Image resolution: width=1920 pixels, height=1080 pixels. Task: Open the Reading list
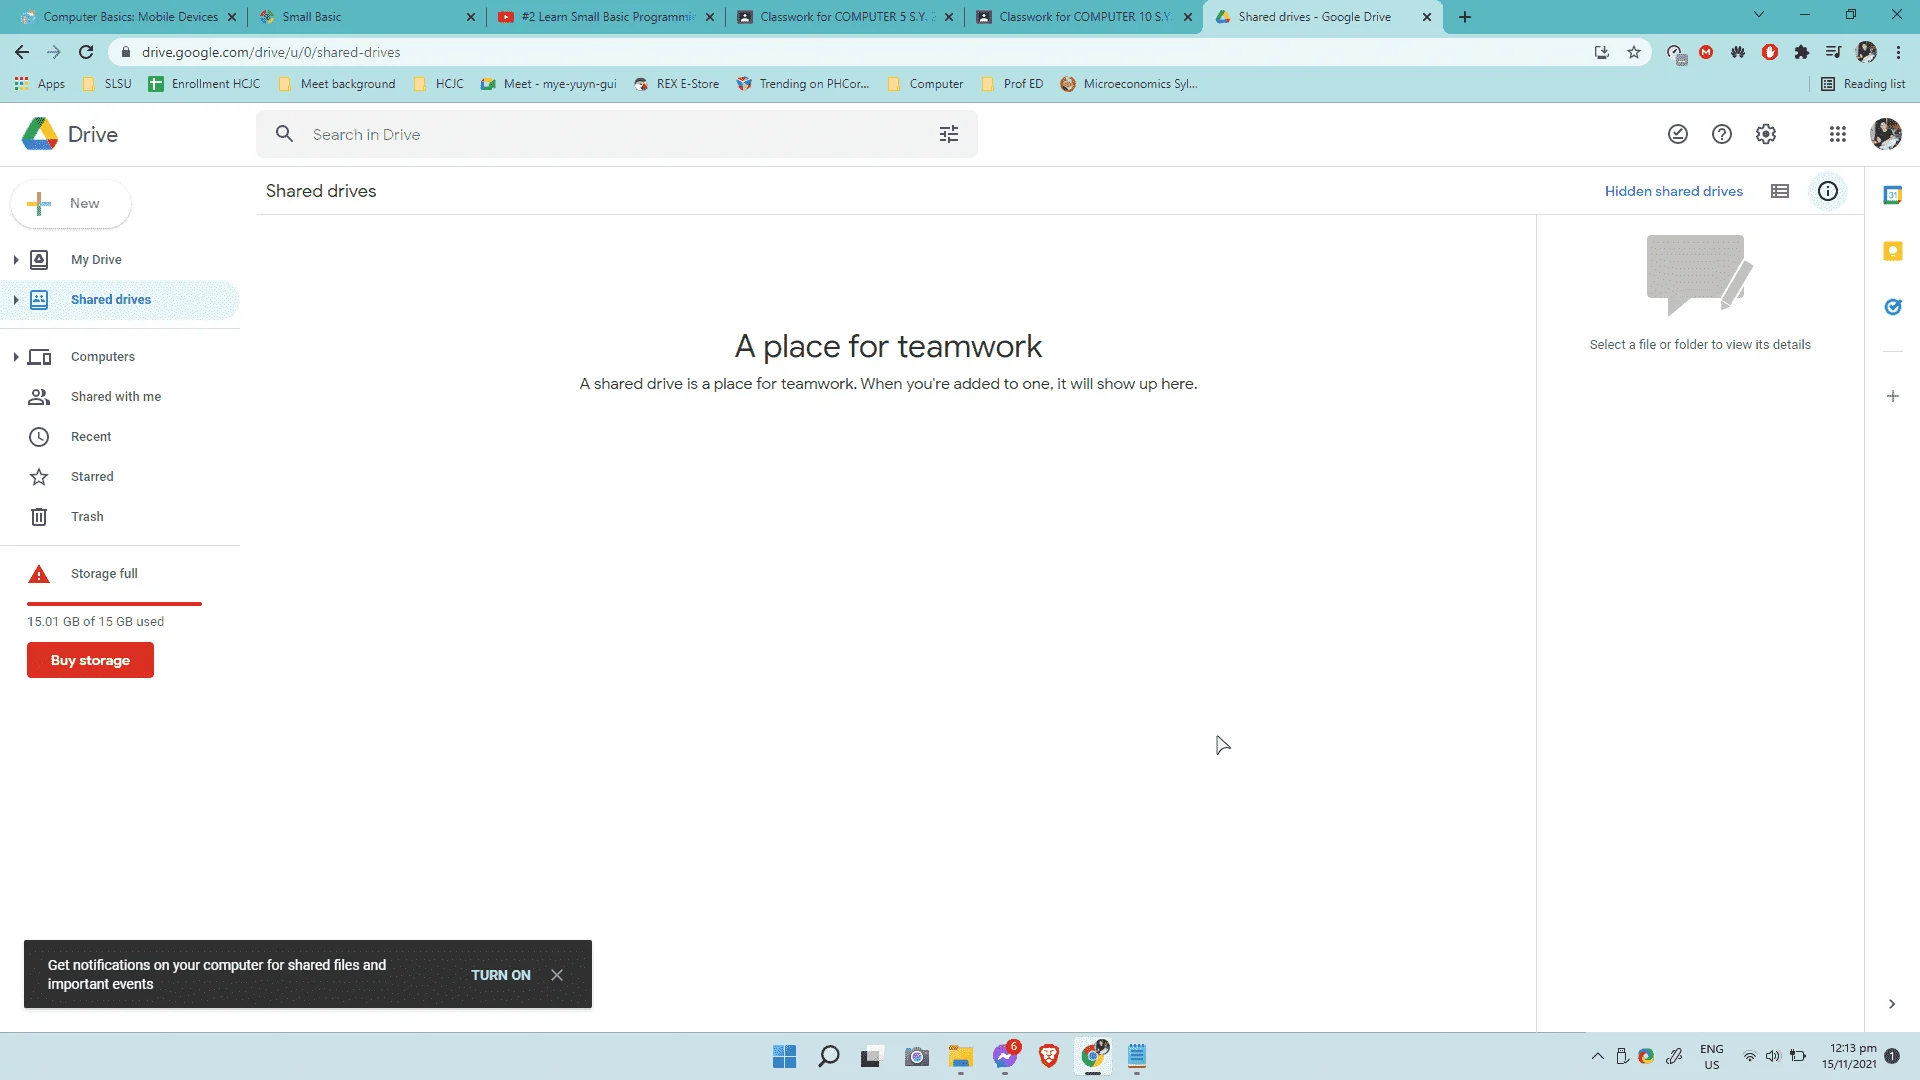tap(1863, 84)
